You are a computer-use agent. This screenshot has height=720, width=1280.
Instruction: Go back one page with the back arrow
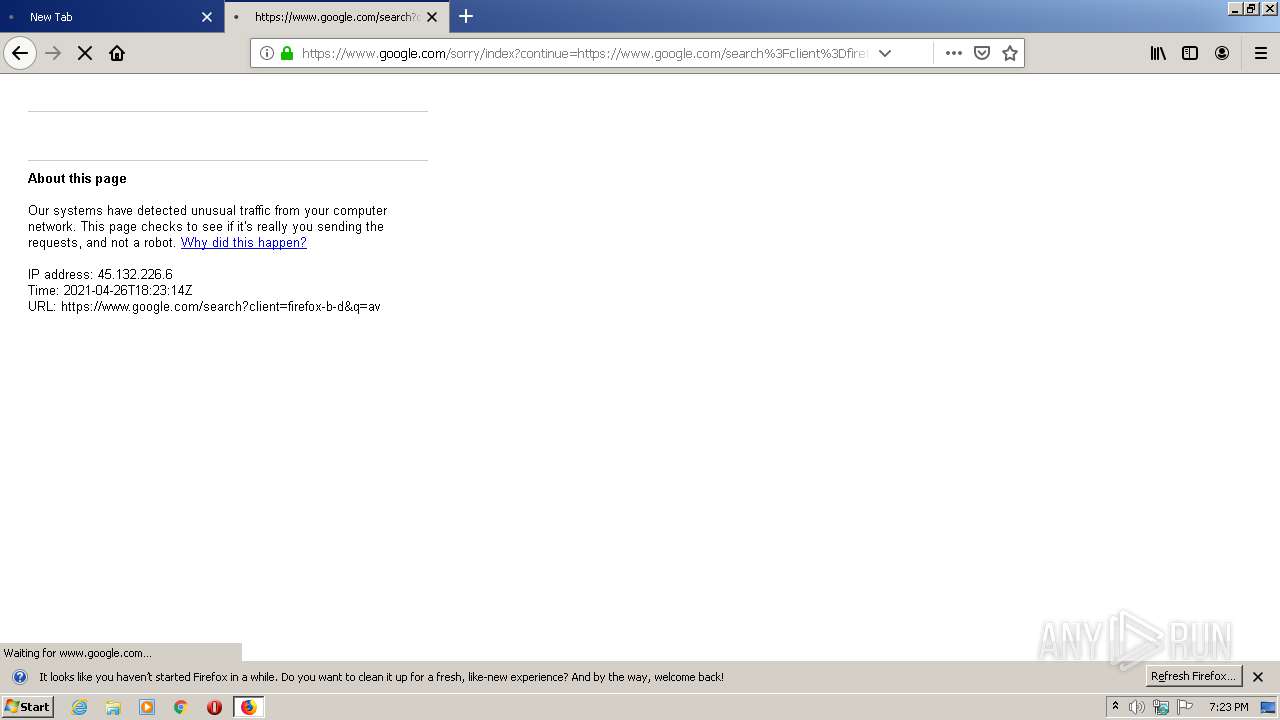coord(20,53)
